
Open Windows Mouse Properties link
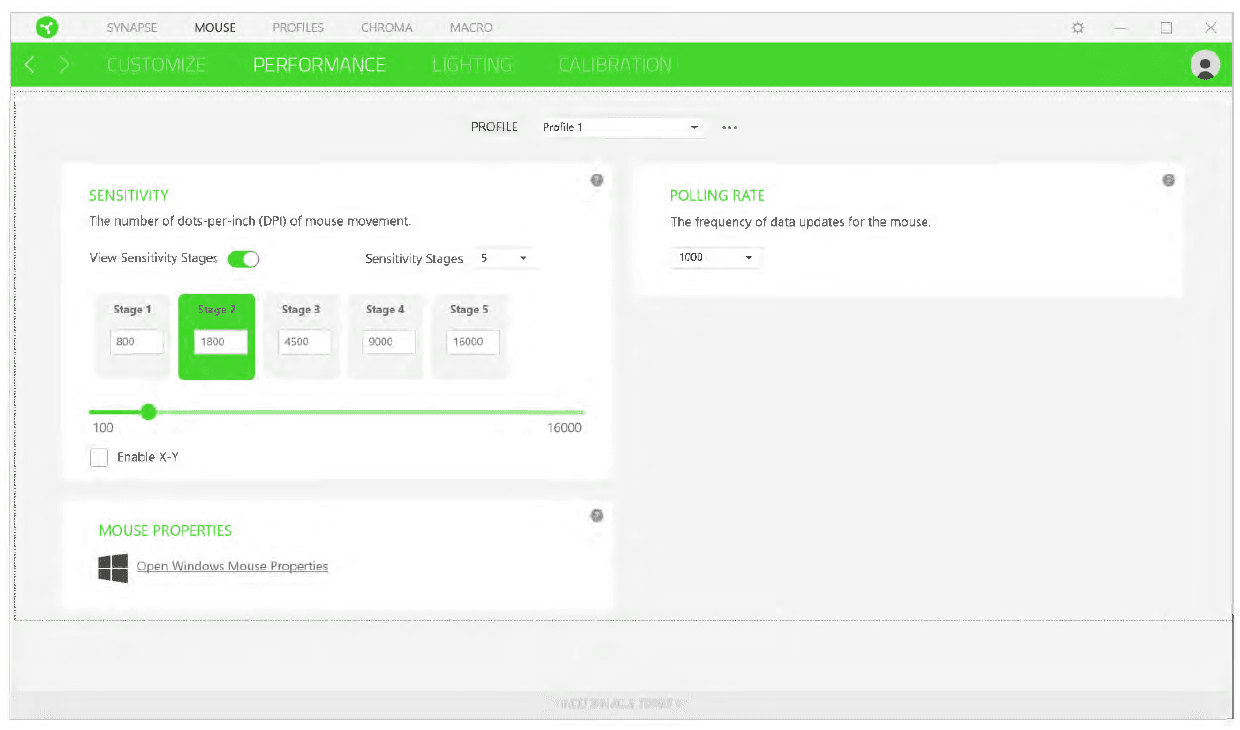(x=232, y=566)
